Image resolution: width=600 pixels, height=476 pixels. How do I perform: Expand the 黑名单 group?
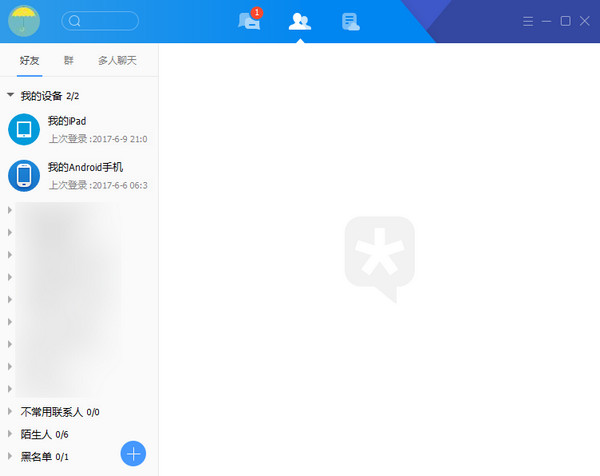[x=10, y=457]
